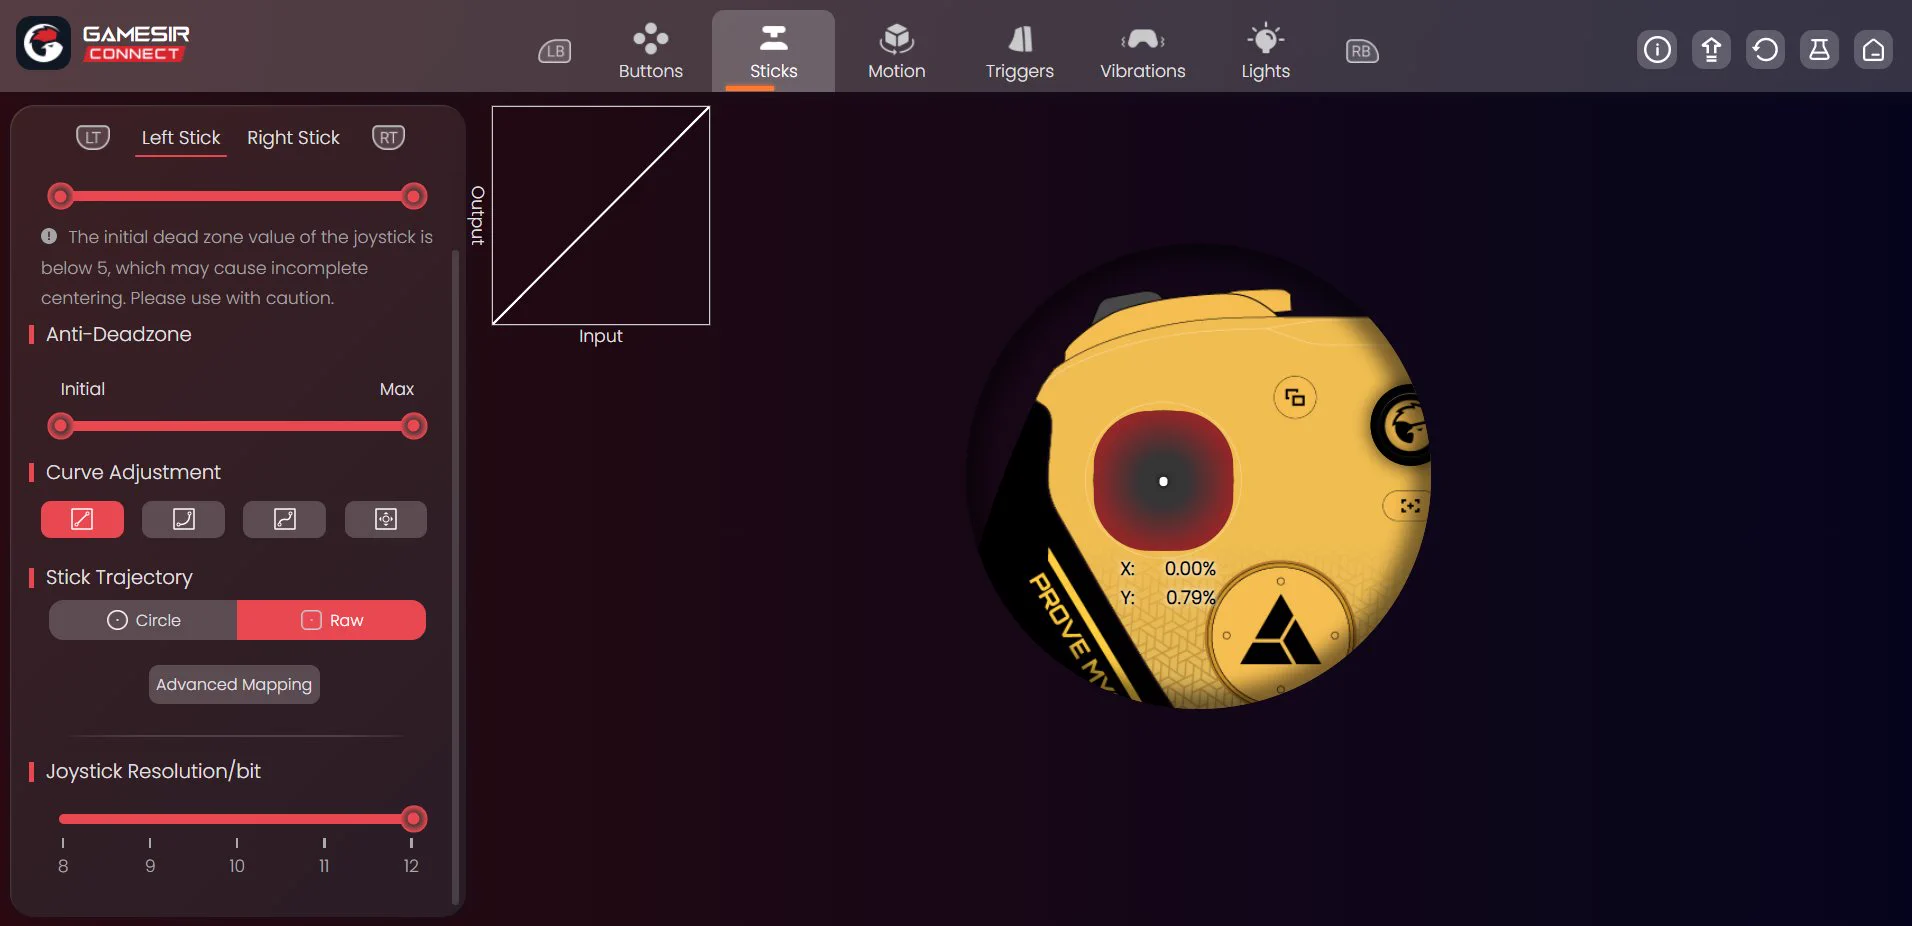Click the info icon in top-right toolbar
1912x926 pixels.
1657,49
